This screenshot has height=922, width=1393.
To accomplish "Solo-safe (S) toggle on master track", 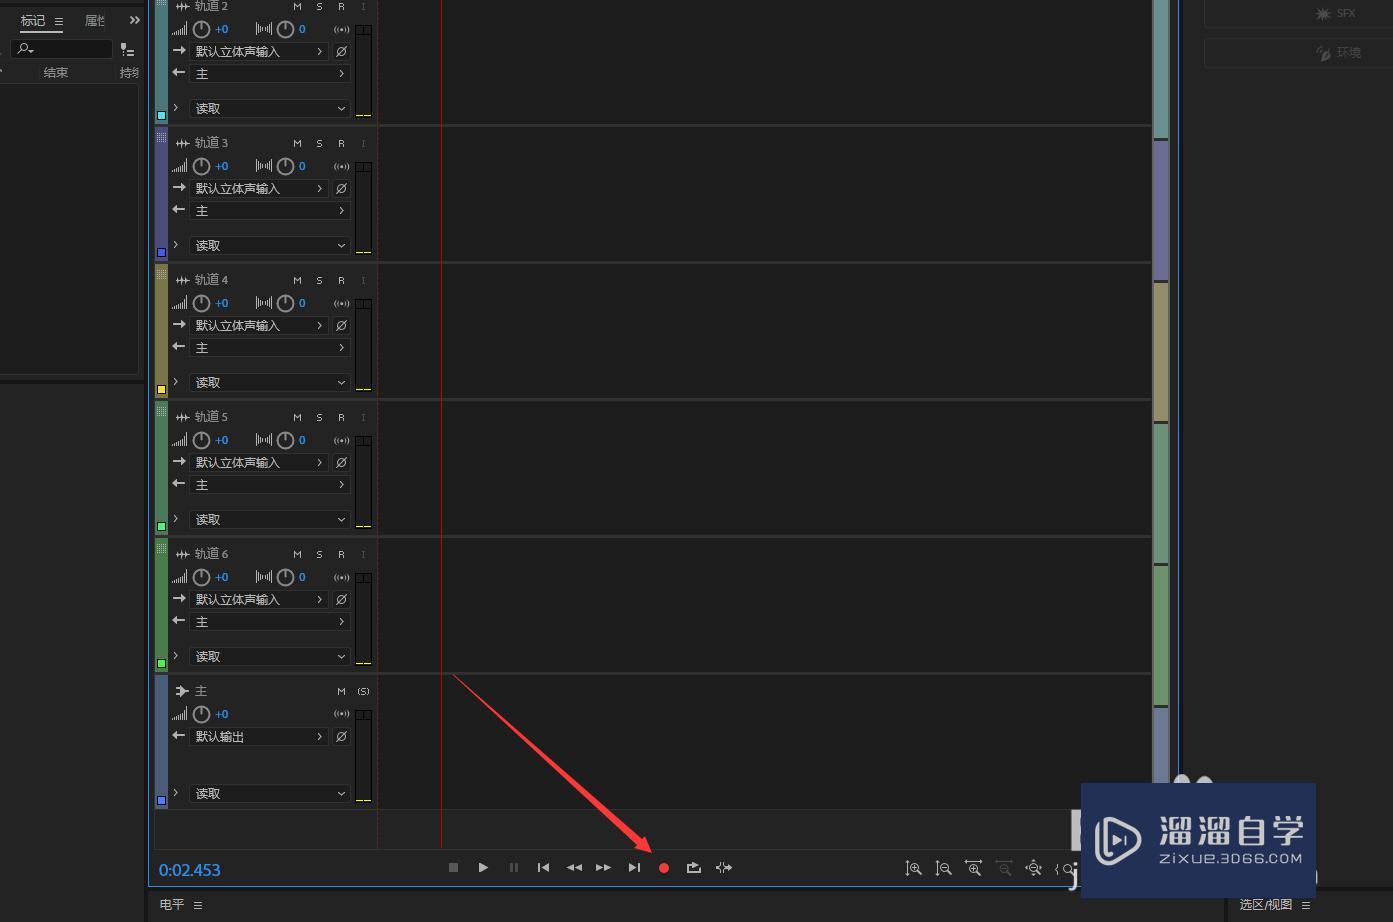I will (x=363, y=692).
